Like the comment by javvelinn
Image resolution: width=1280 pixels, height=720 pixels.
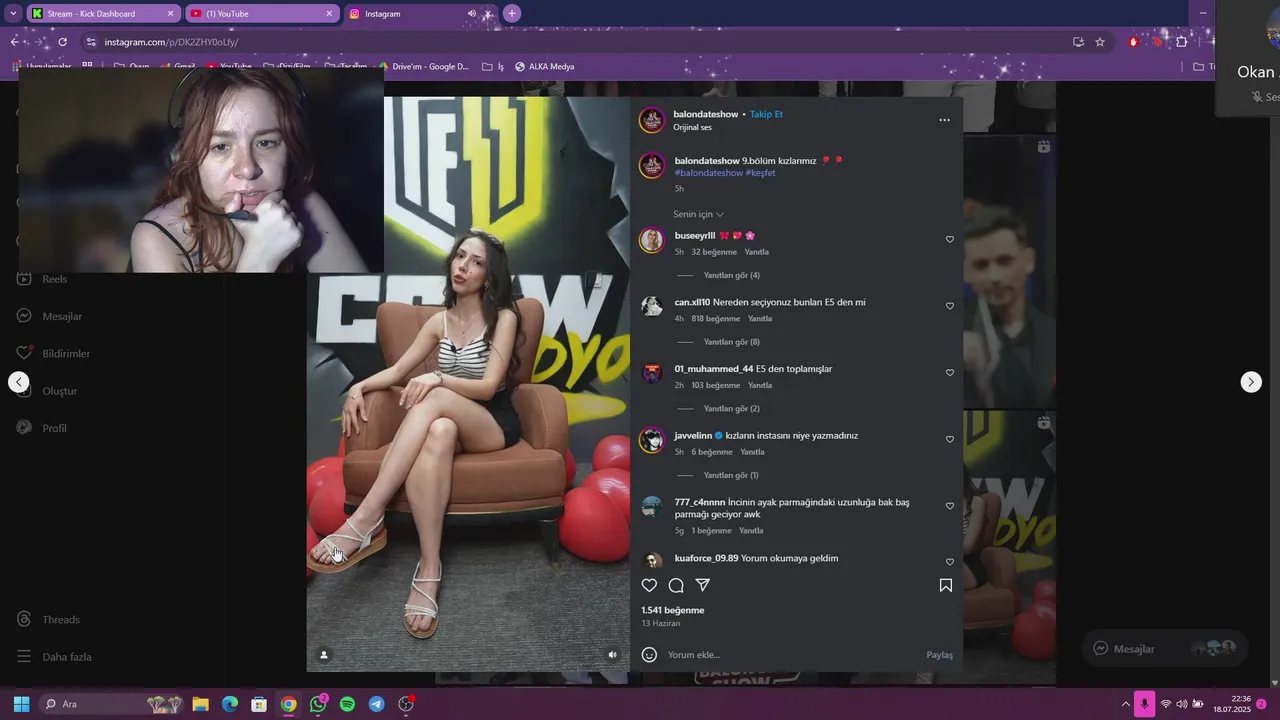(950, 440)
